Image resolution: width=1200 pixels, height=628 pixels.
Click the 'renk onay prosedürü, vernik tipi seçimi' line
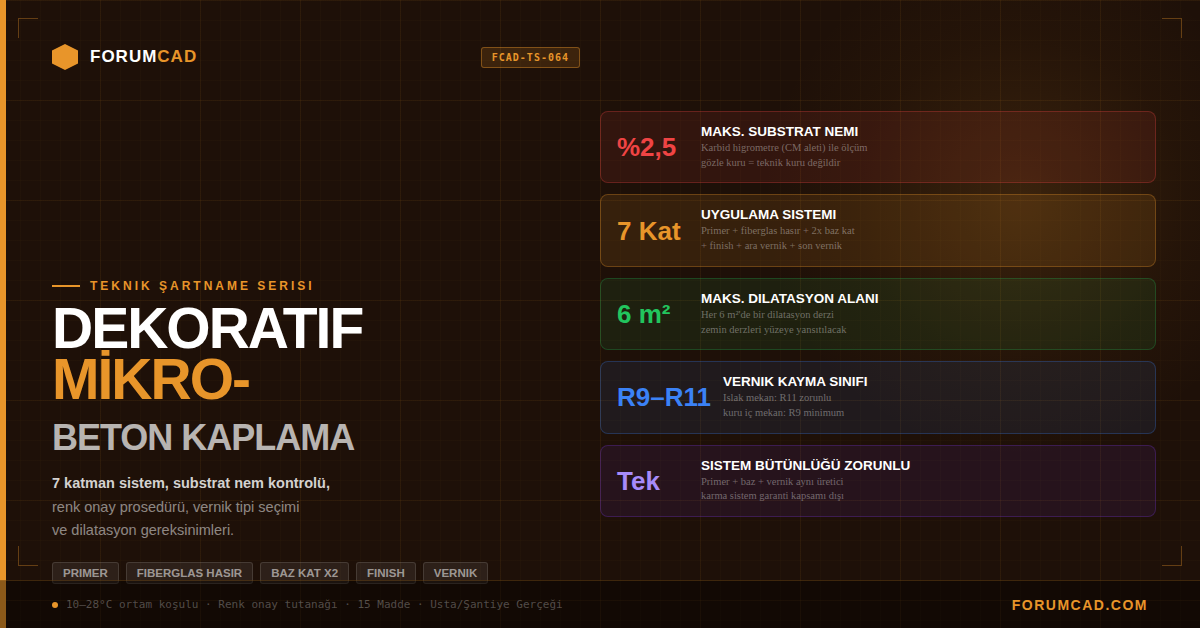[x=176, y=507]
